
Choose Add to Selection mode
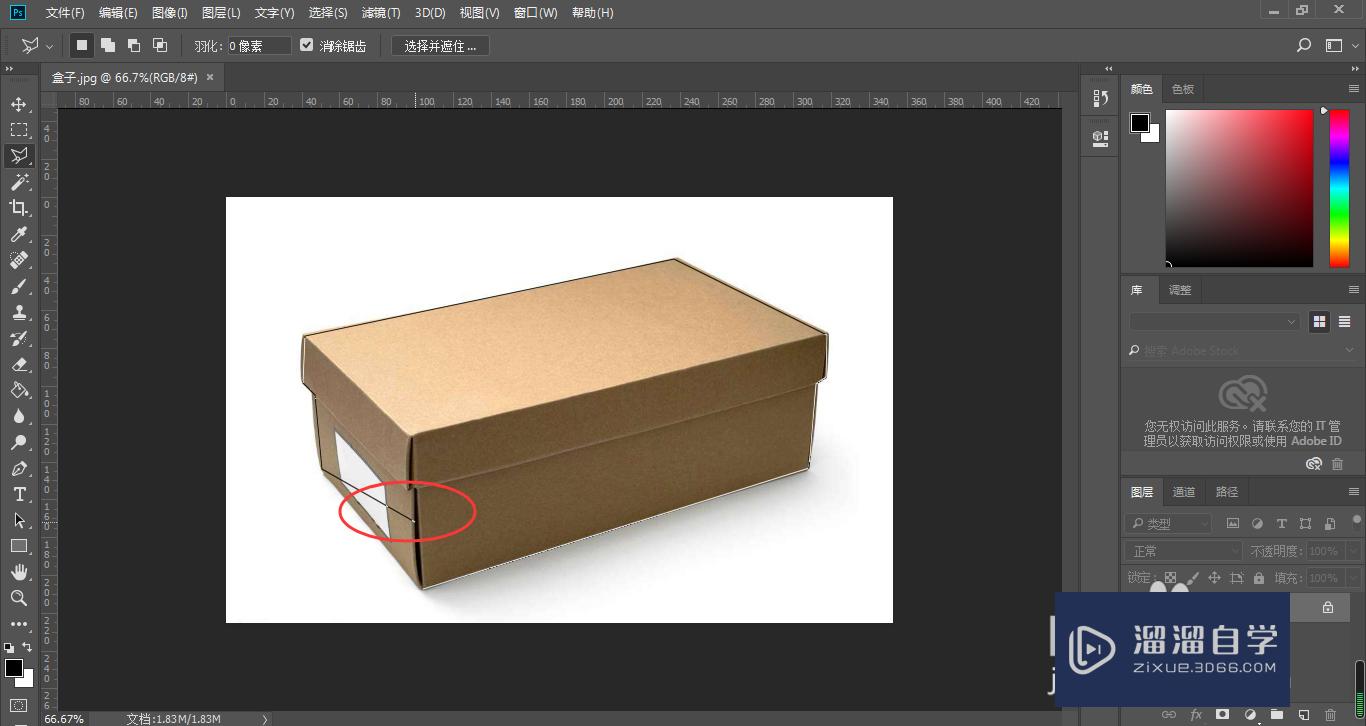coord(108,45)
